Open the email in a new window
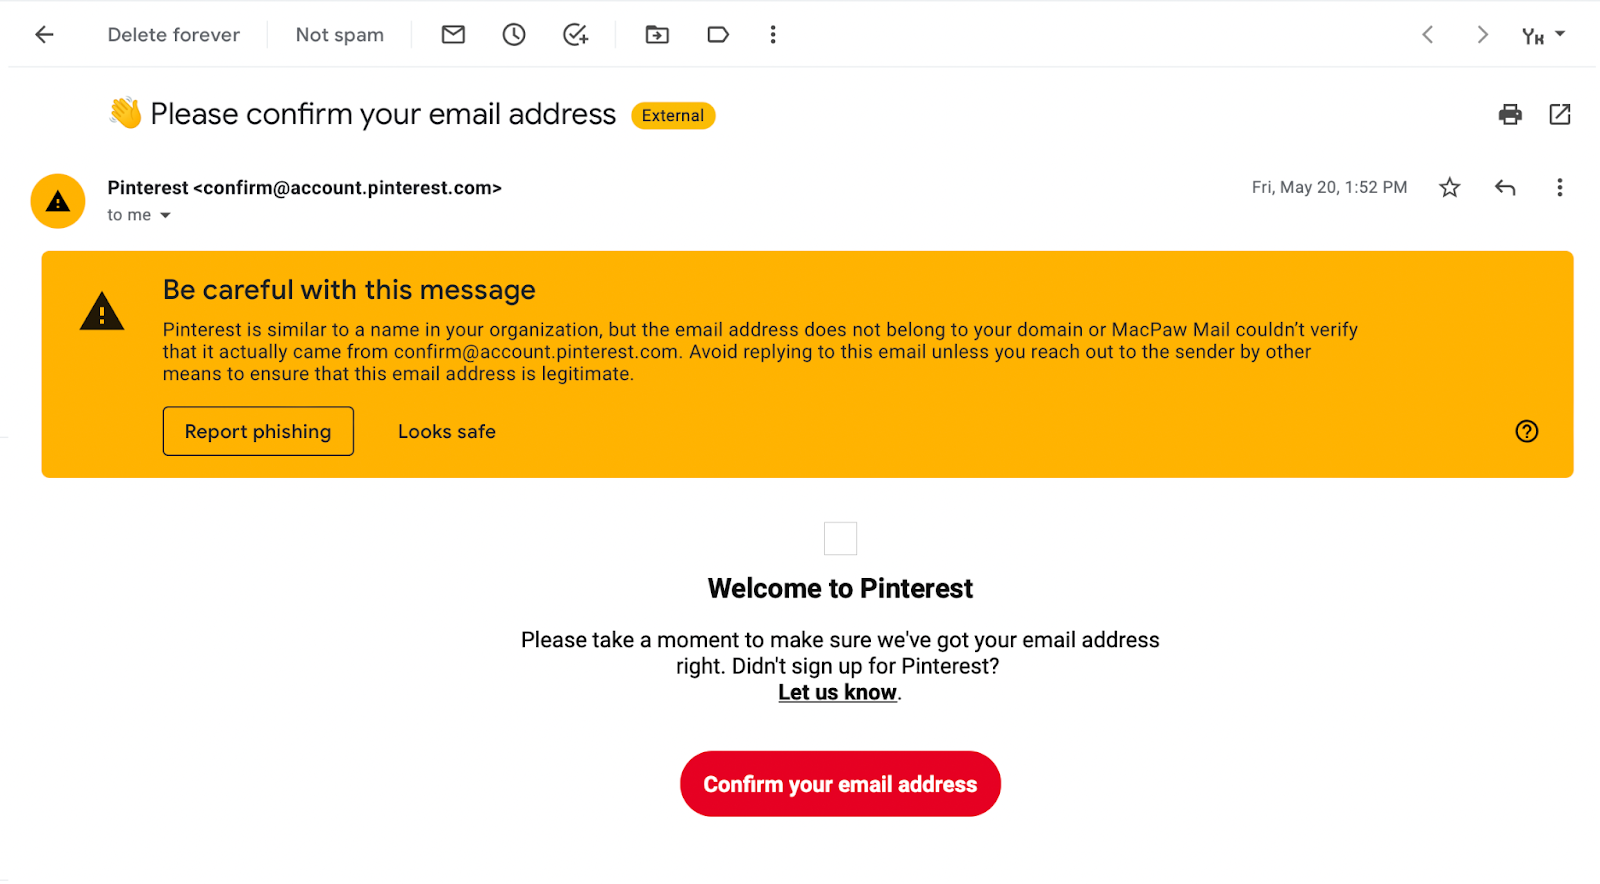This screenshot has height=884, width=1600. point(1560,114)
